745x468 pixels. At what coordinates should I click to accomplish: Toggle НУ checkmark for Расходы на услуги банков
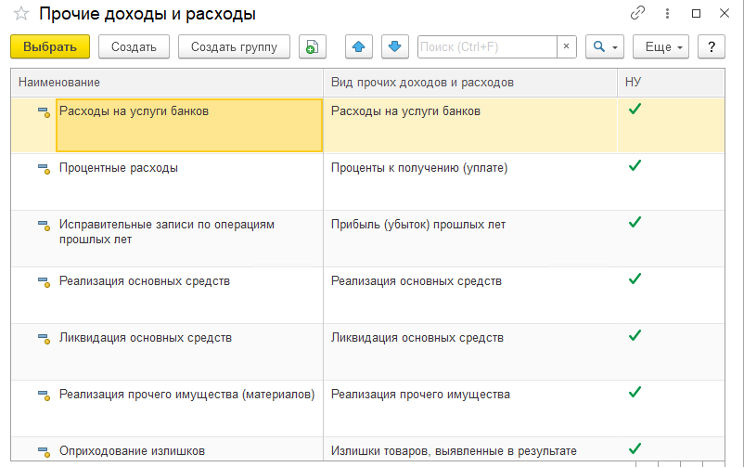(x=634, y=109)
